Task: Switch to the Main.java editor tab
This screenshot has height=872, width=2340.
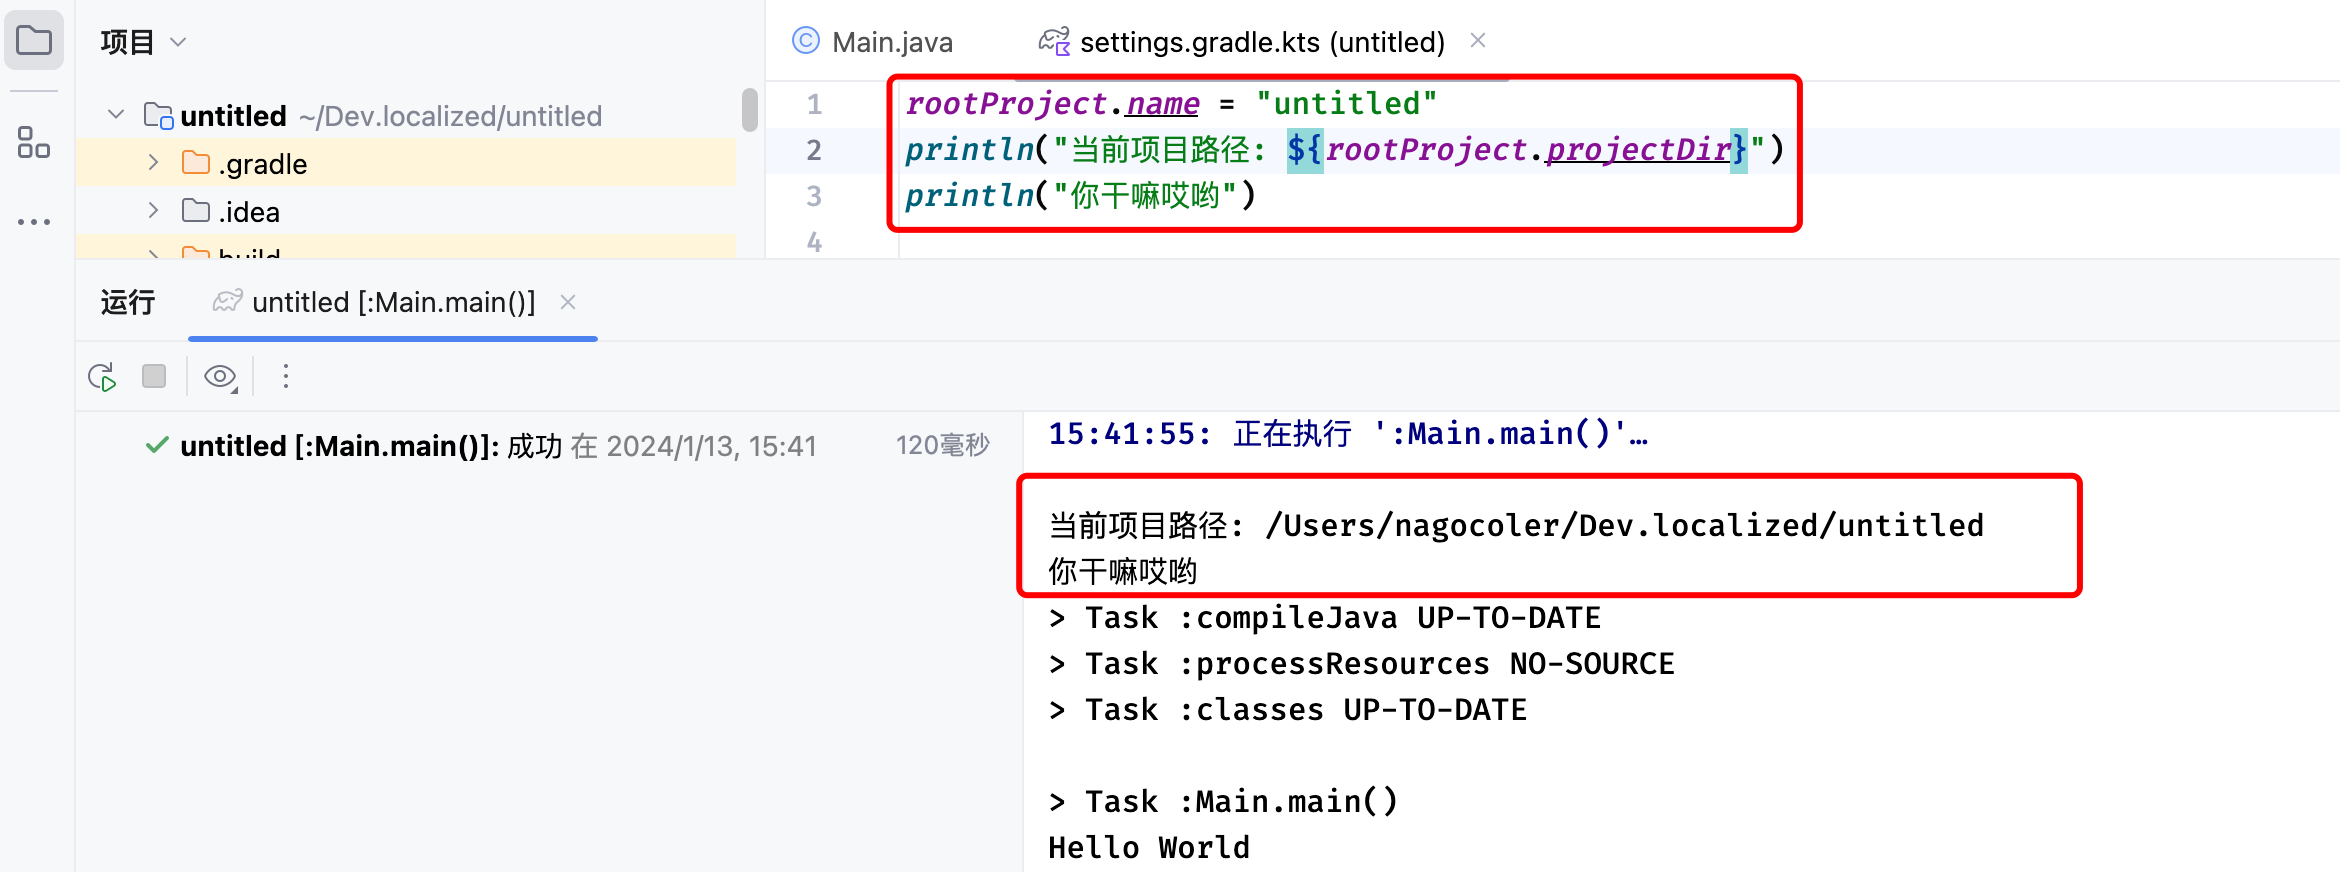Action: pyautogui.click(x=892, y=42)
